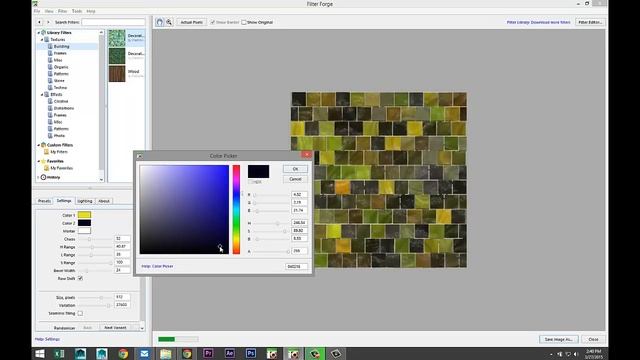
Task: Click the volume icon in system tray
Action: 576,354
